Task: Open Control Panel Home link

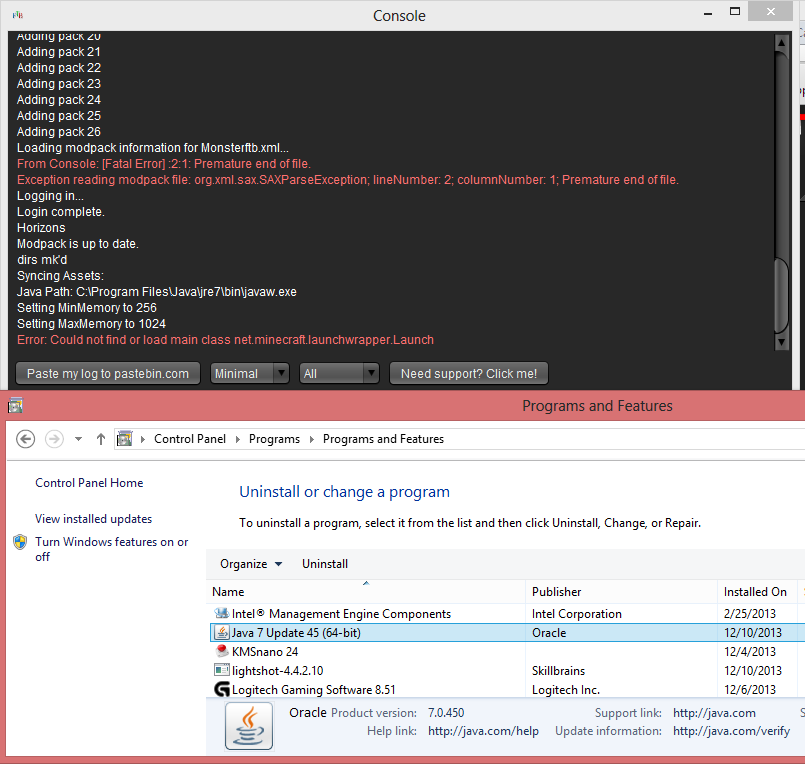Action: pos(89,483)
